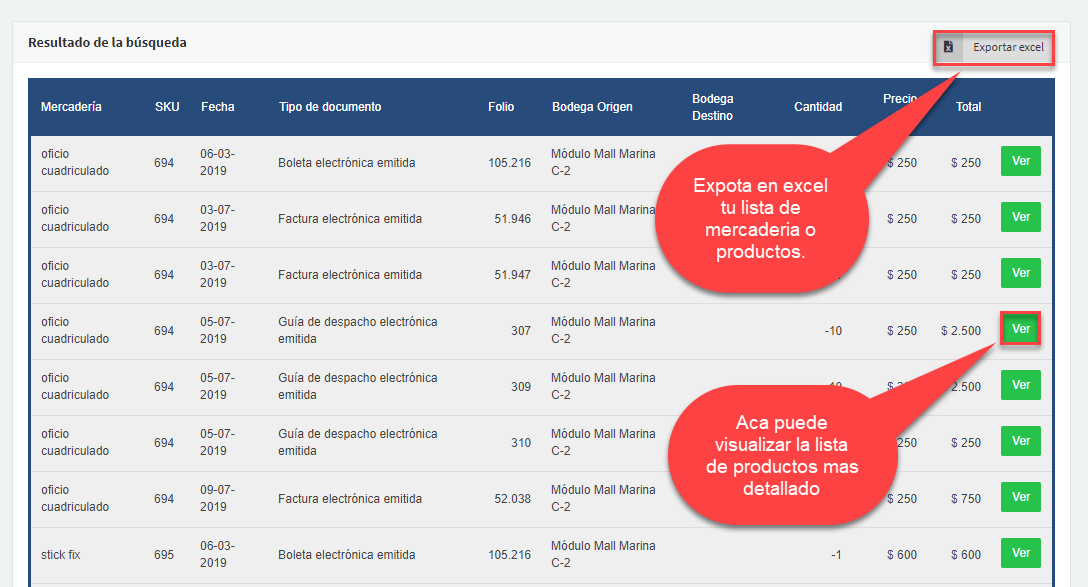Click the Total column header

968,107
